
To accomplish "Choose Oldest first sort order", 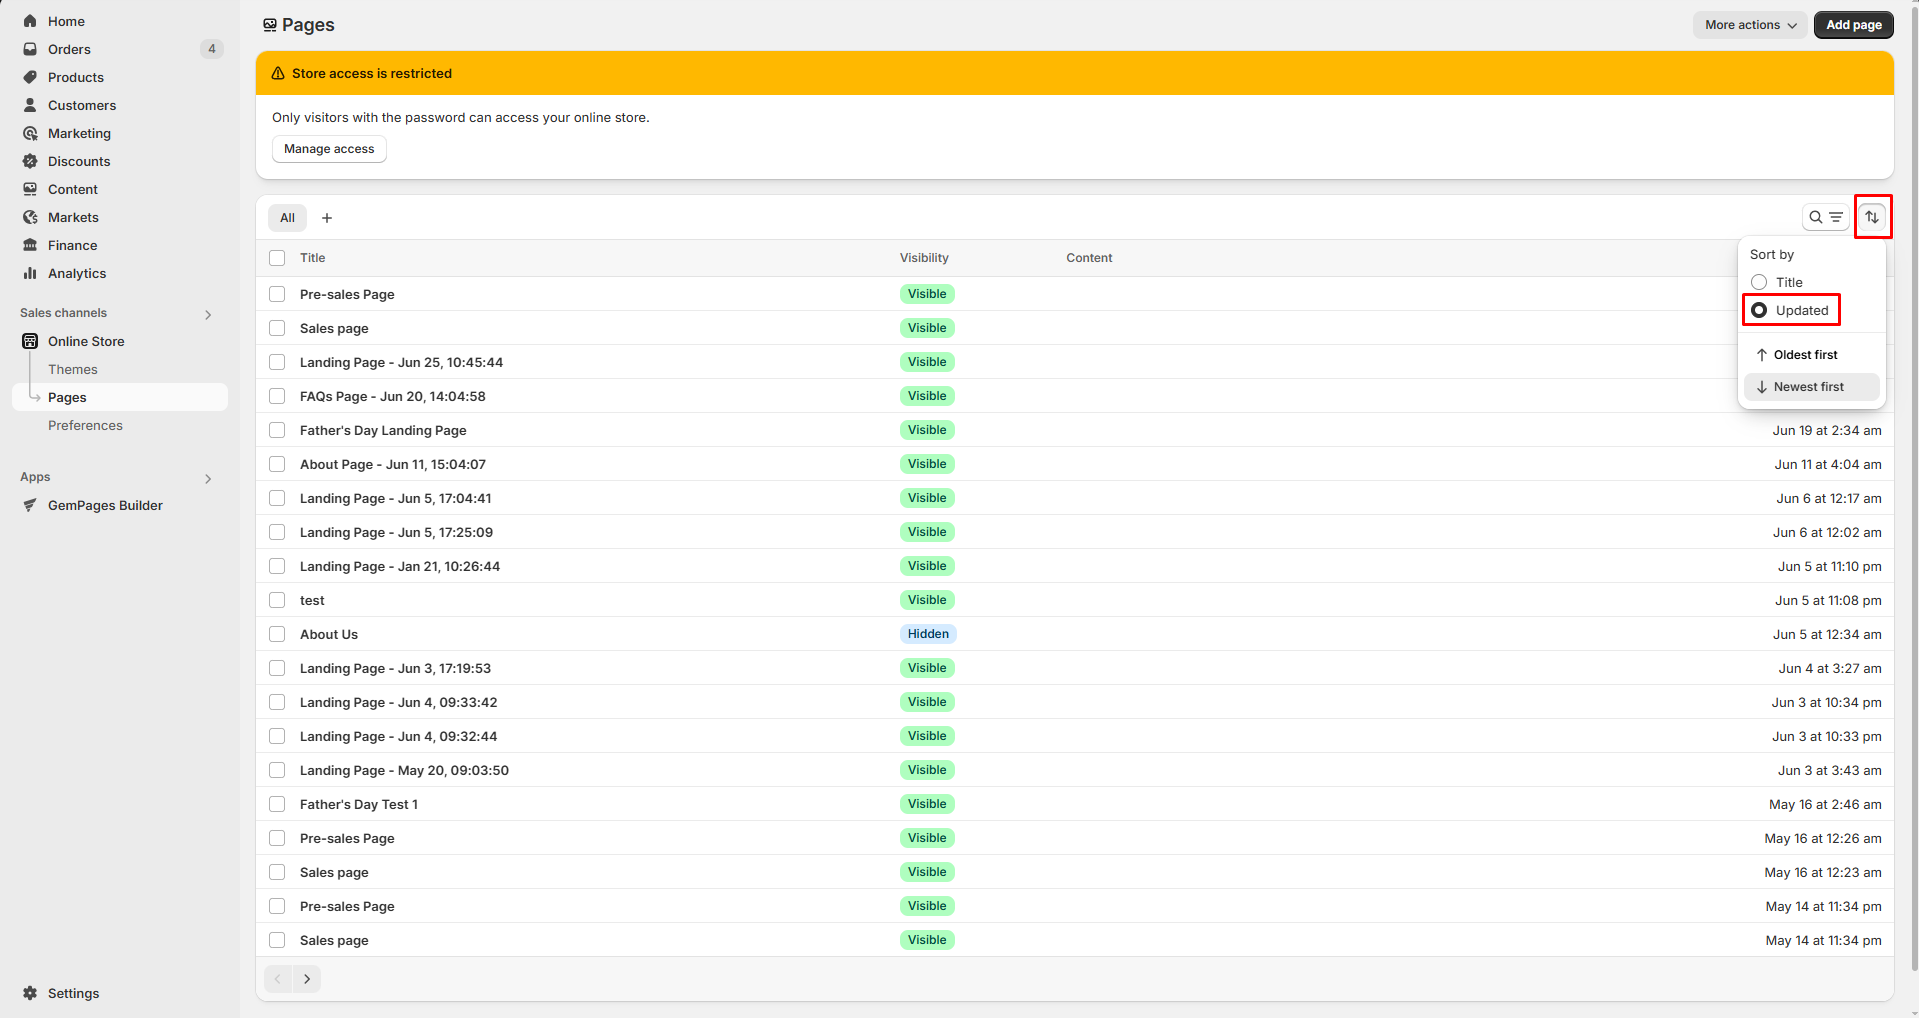I will [1805, 355].
